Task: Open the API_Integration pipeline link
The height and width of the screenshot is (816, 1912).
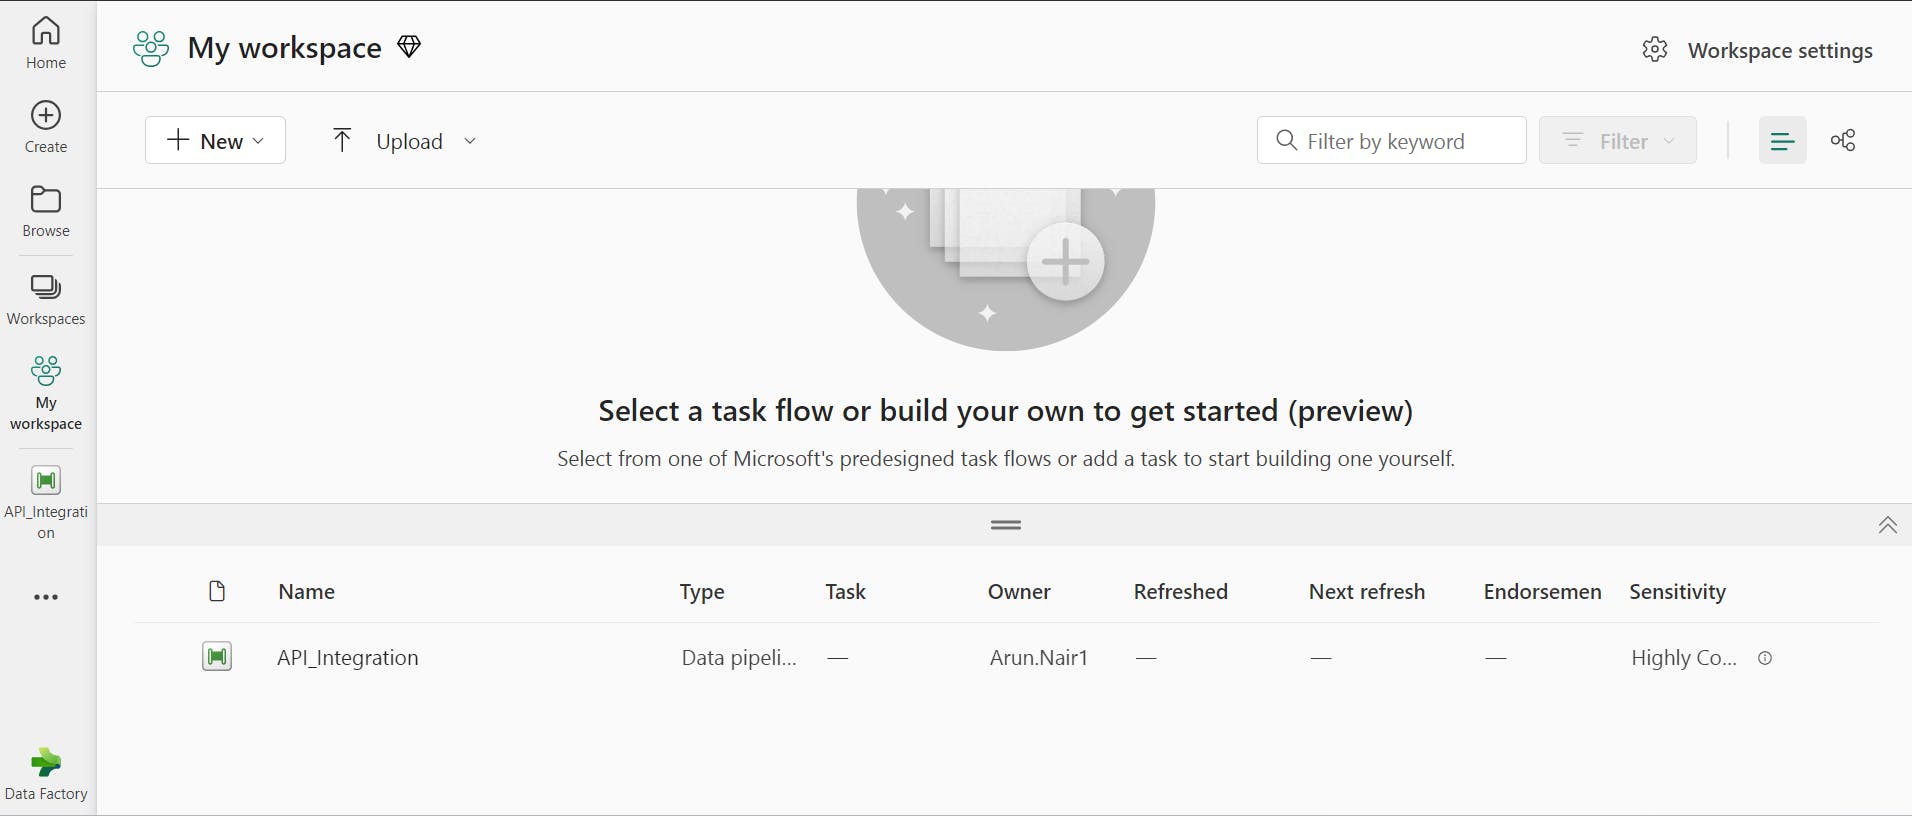Action: pos(348,657)
